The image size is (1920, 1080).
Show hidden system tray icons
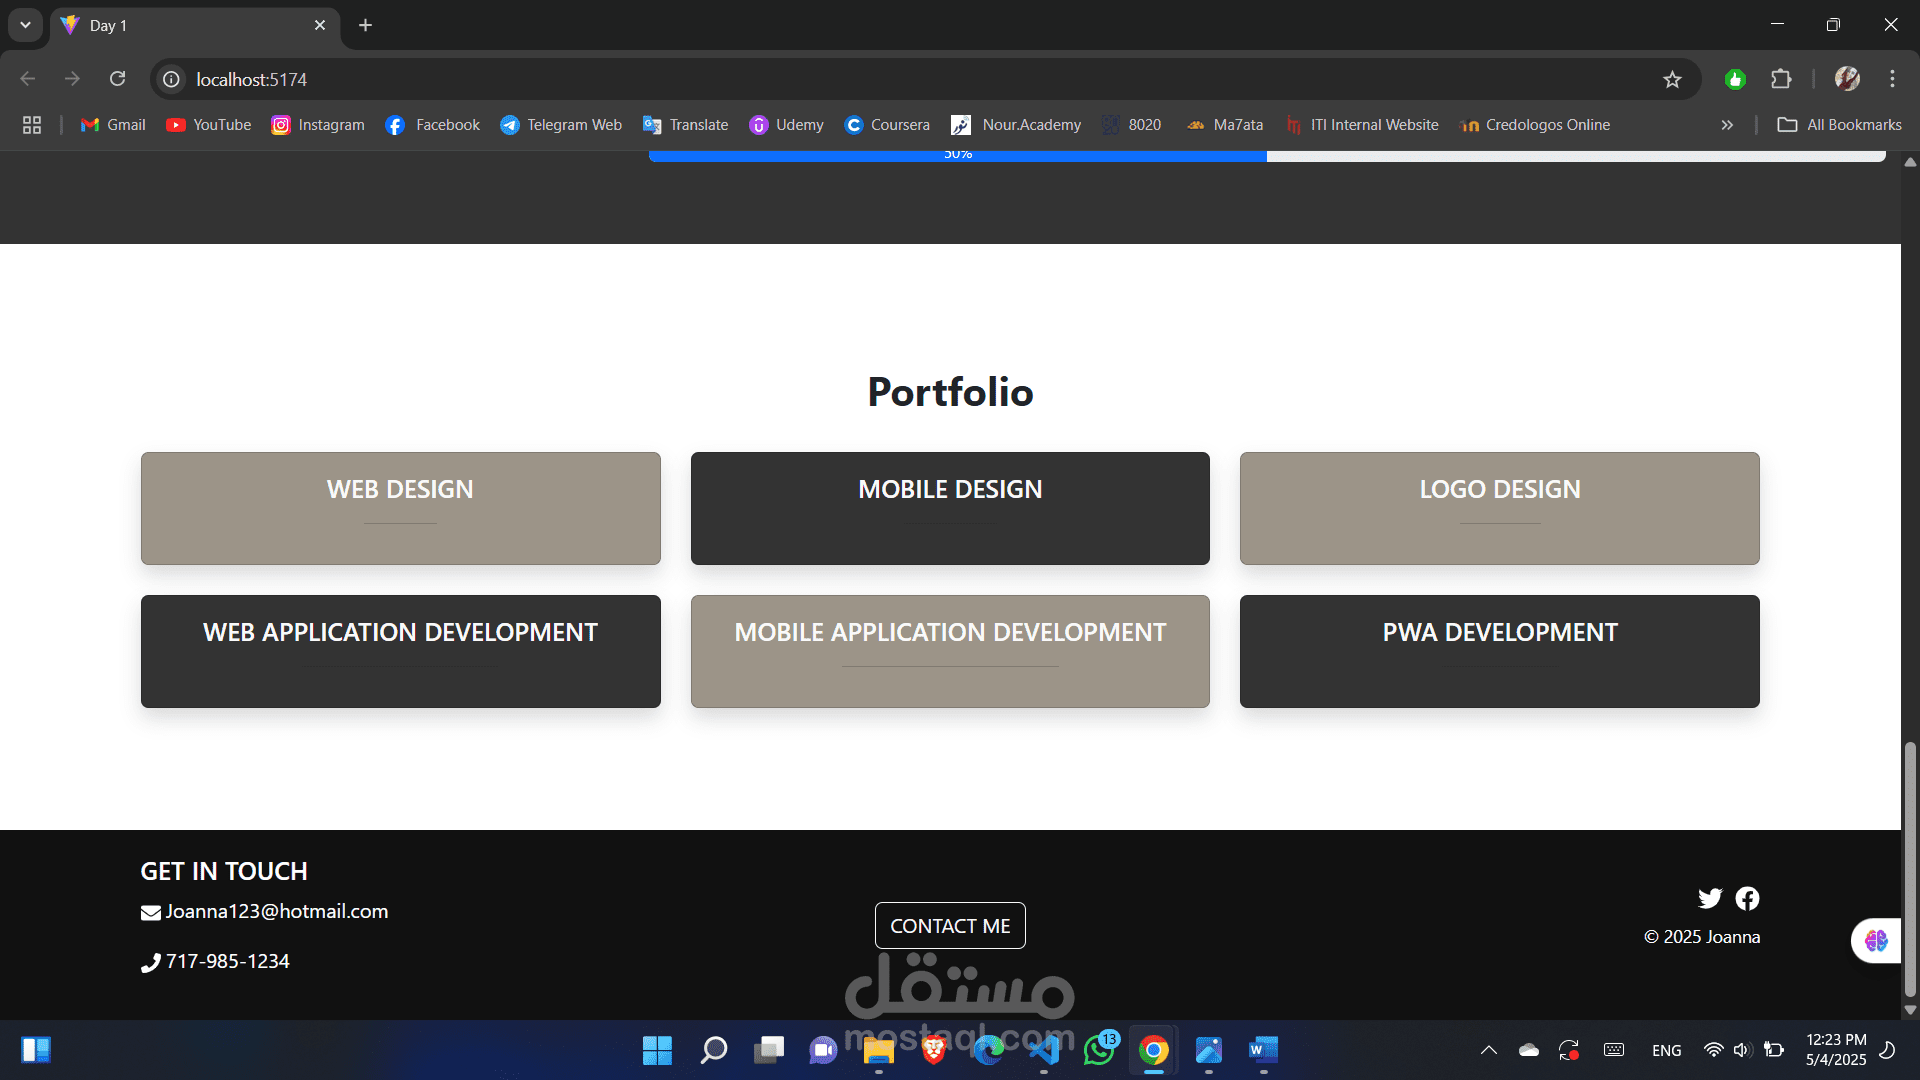[1488, 1050]
